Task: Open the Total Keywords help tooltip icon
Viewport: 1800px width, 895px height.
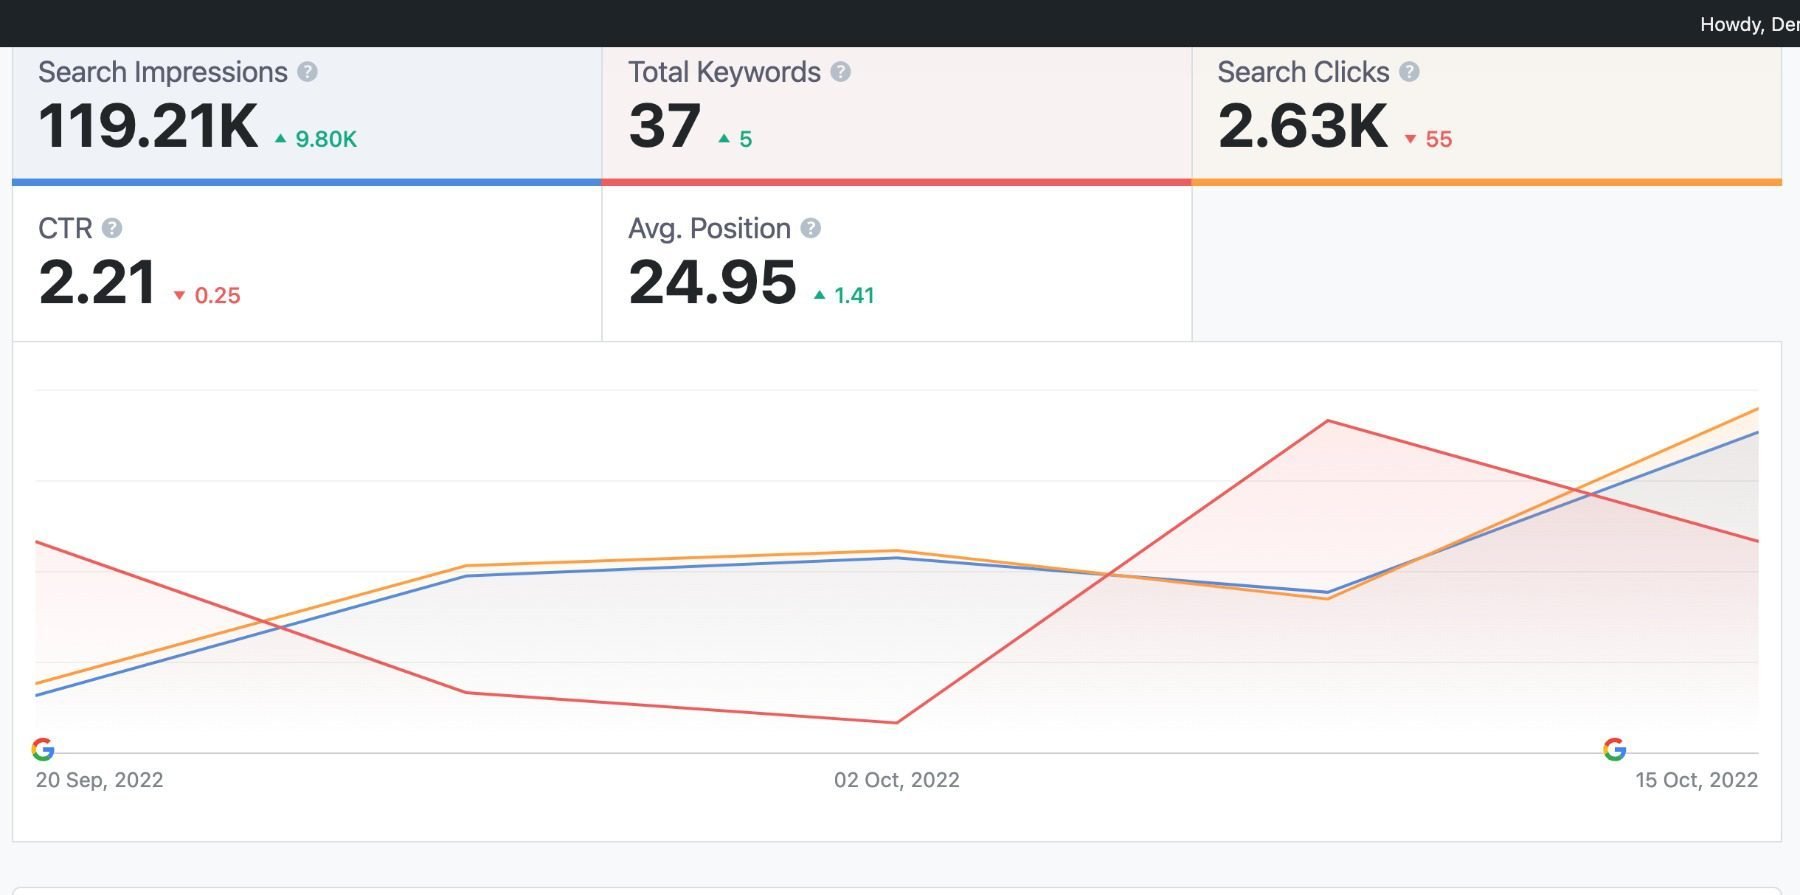Action: click(841, 72)
